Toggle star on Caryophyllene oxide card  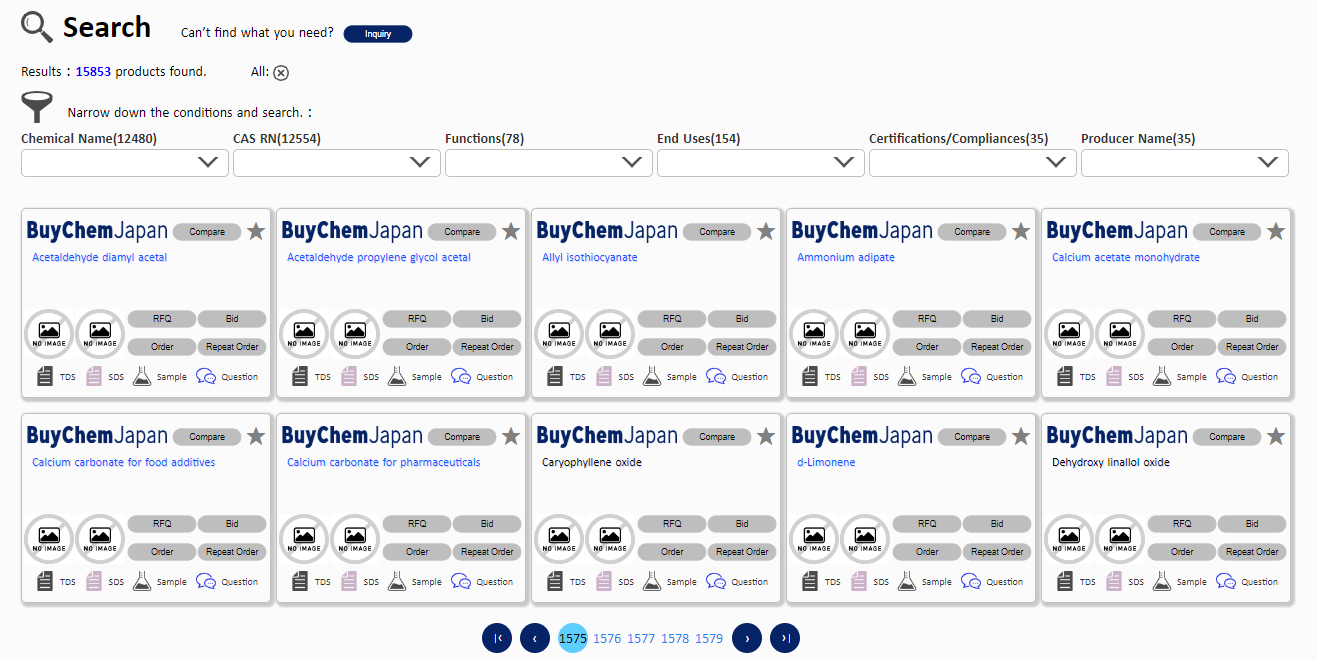pyautogui.click(x=766, y=436)
